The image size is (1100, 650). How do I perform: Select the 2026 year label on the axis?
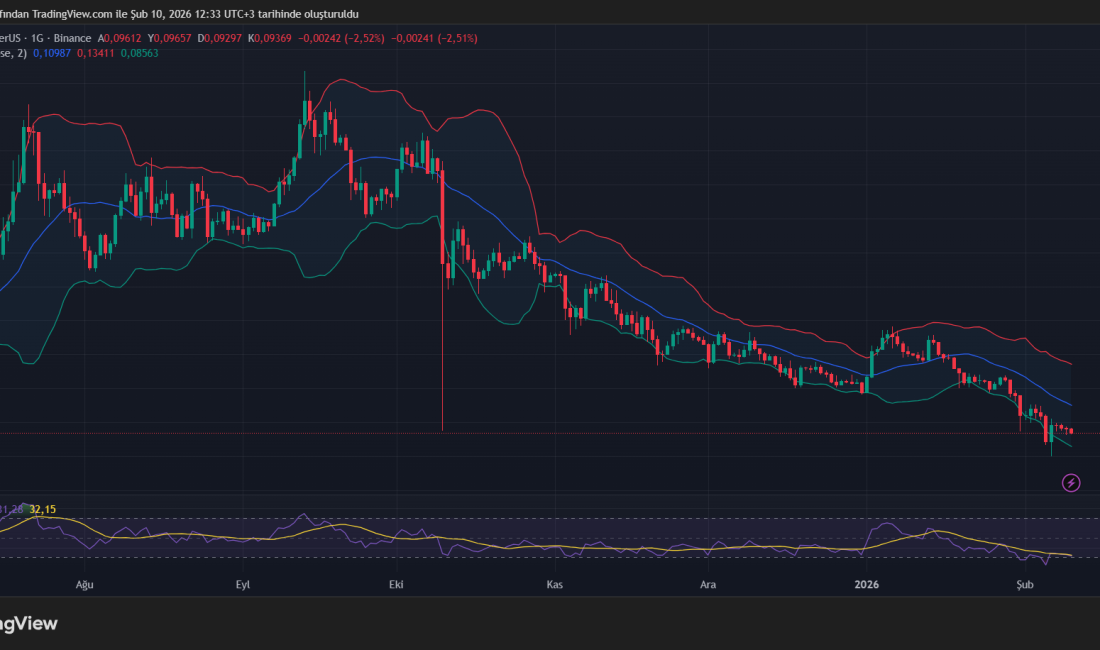866,584
